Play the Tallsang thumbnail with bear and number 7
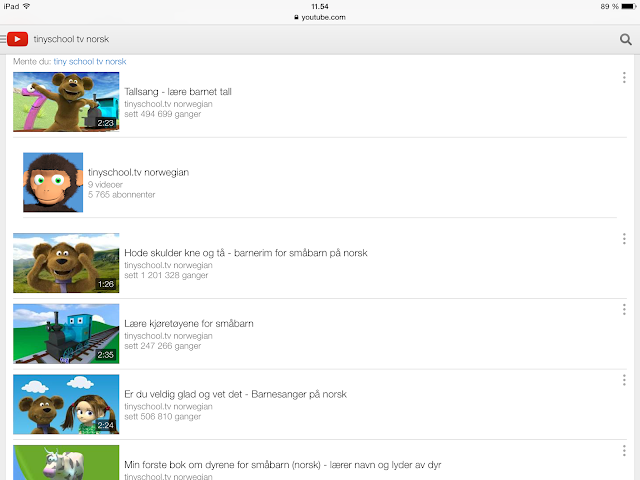The width and height of the screenshot is (640, 480). point(66,102)
